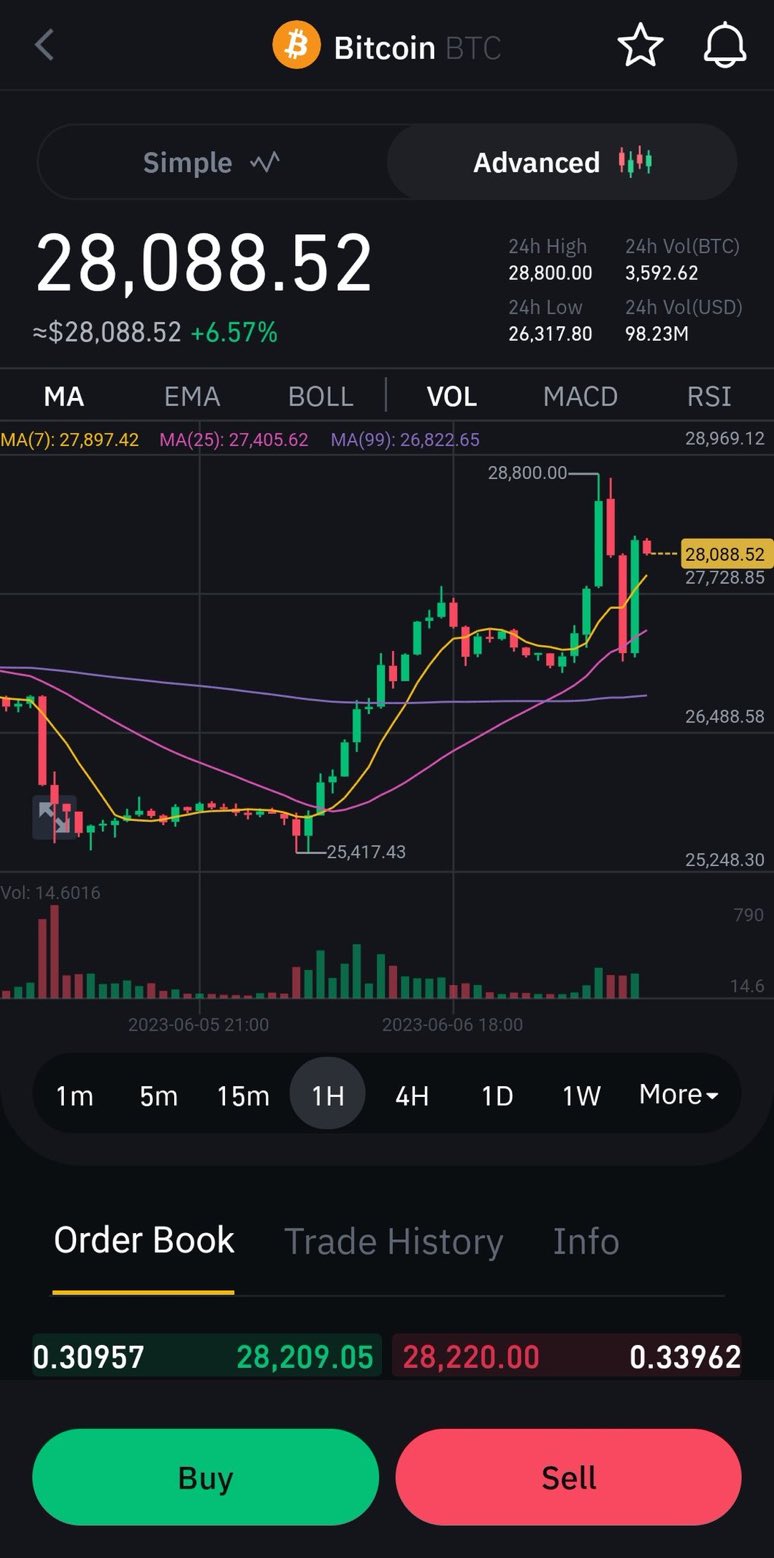Tap the 25,417.43 low marker on chart

(366, 852)
